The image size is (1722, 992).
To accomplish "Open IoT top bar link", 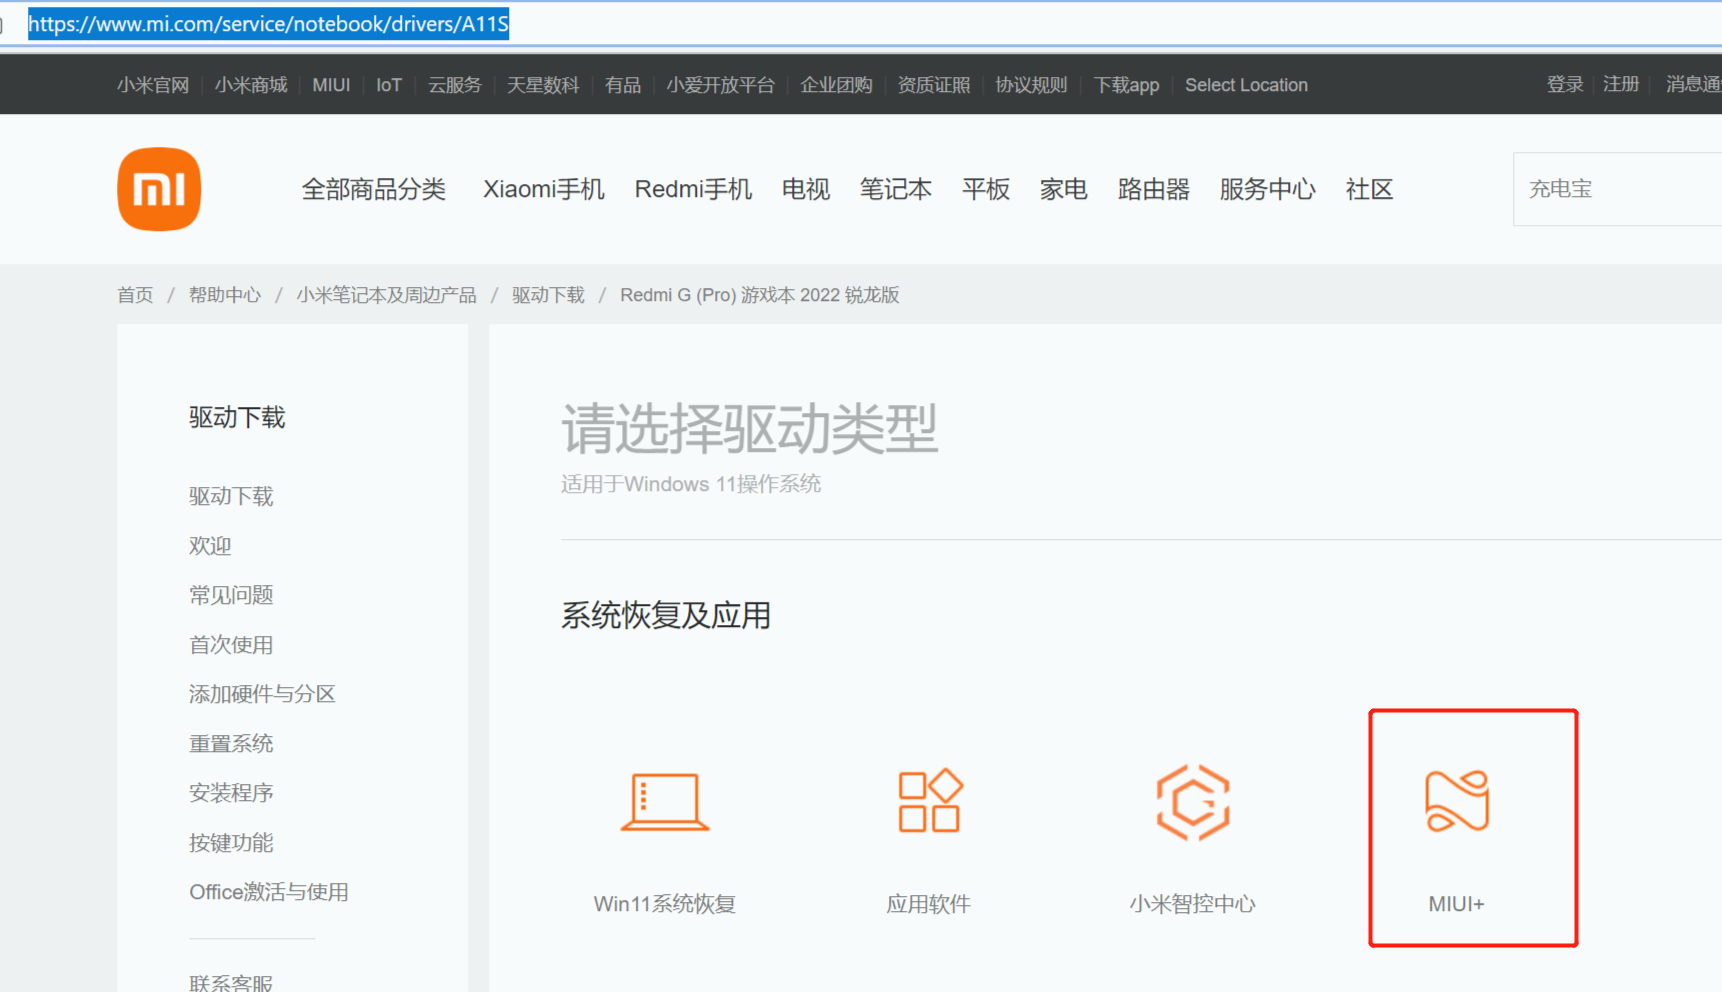I will point(389,85).
